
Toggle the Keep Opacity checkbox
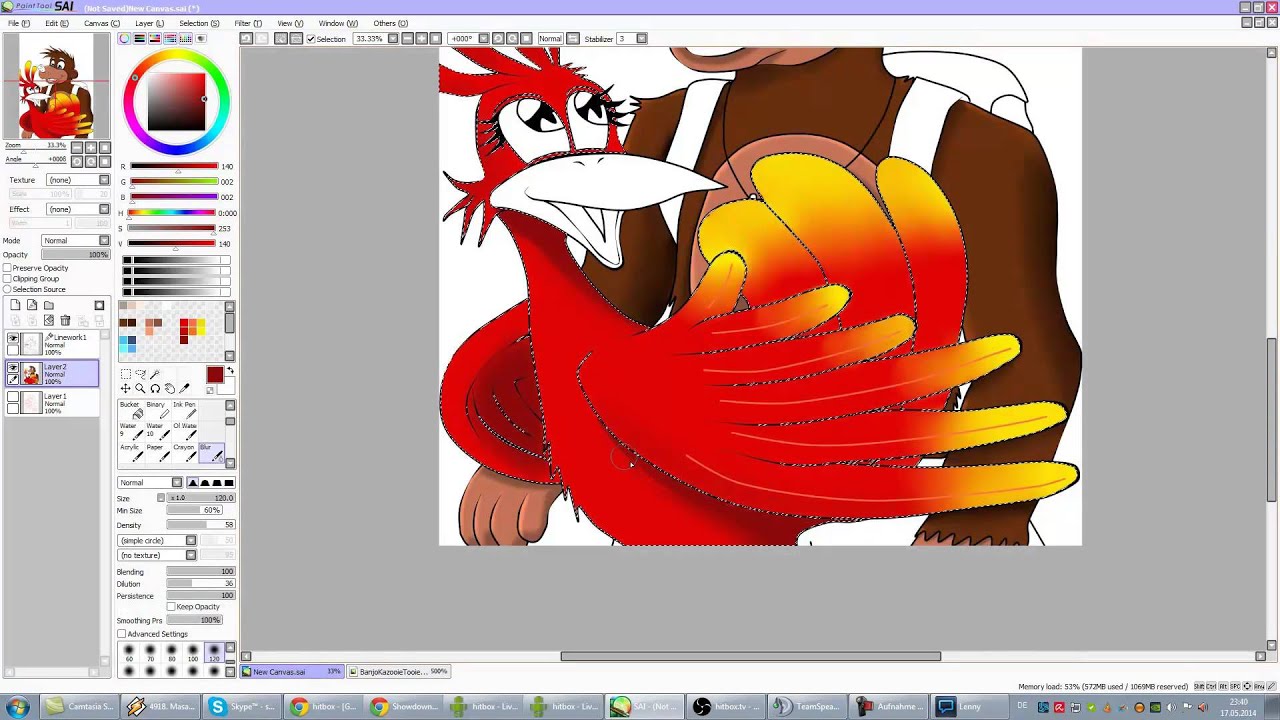pyautogui.click(x=171, y=607)
